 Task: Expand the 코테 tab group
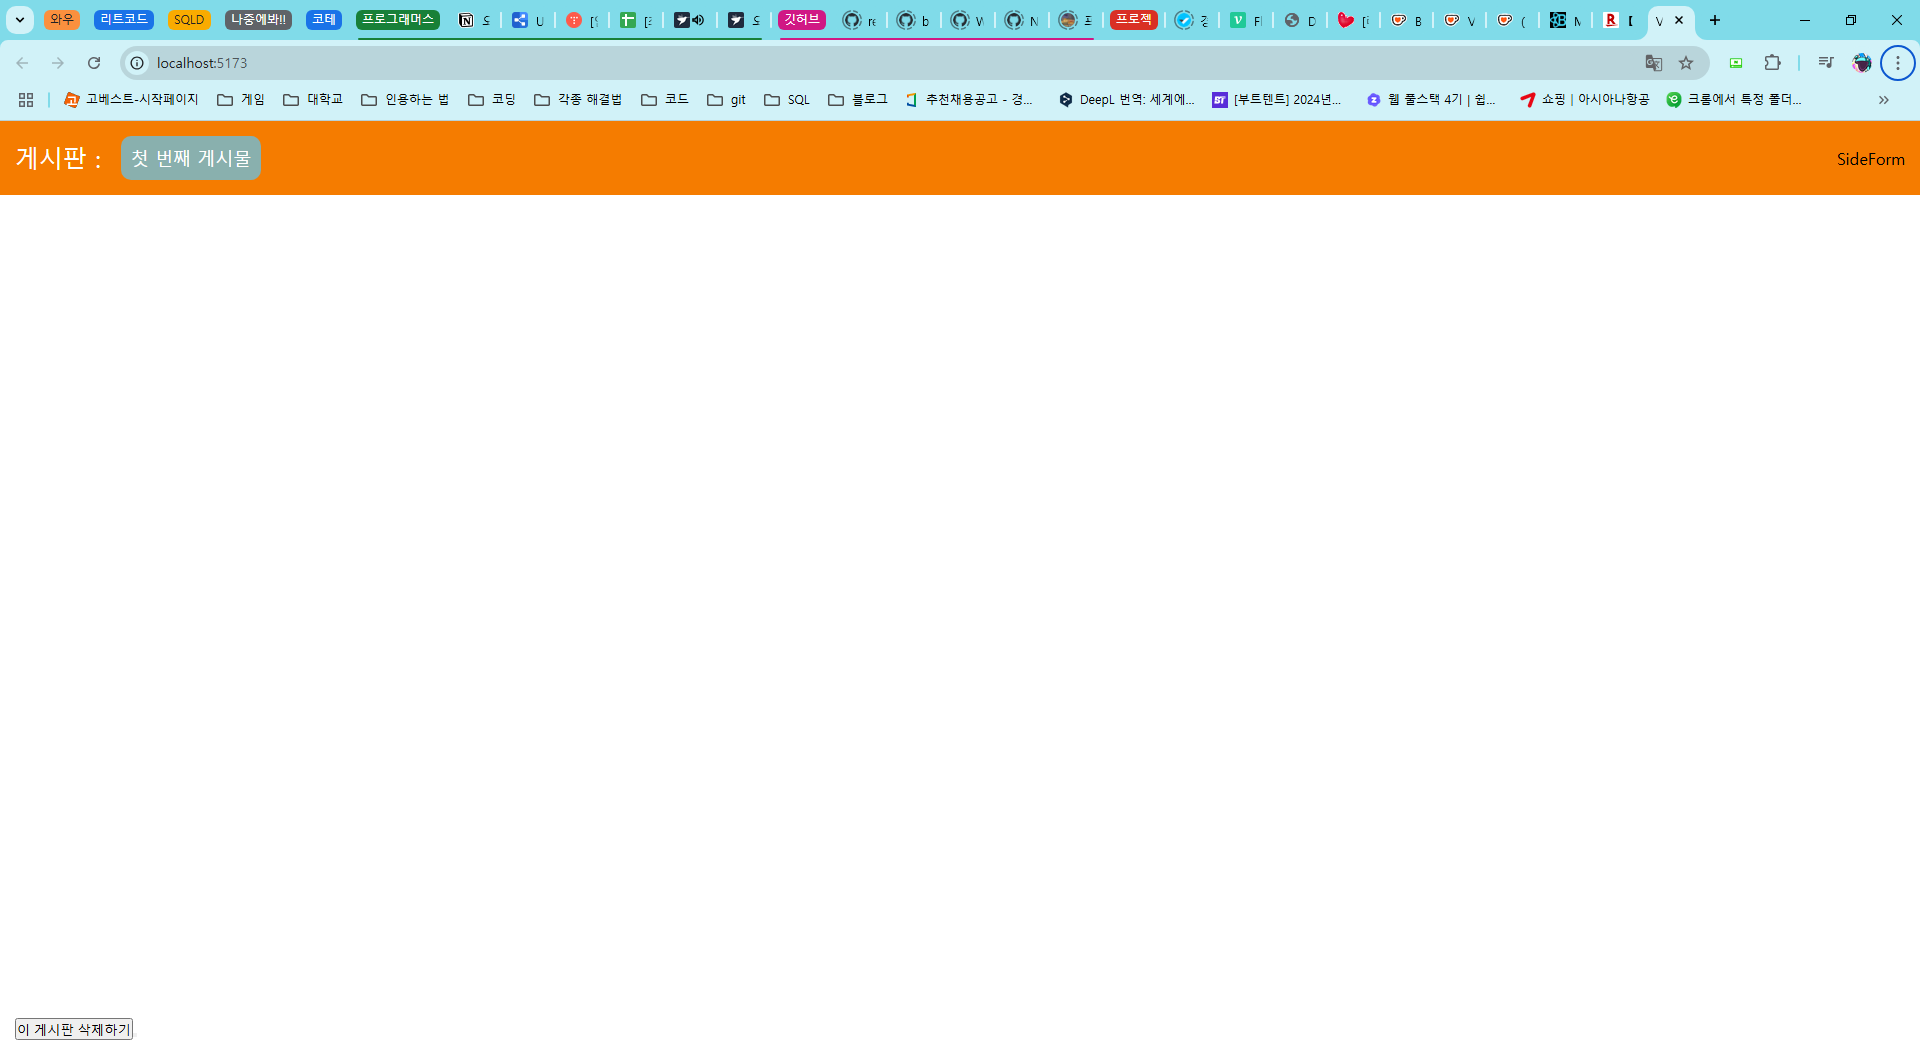pyautogui.click(x=324, y=20)
